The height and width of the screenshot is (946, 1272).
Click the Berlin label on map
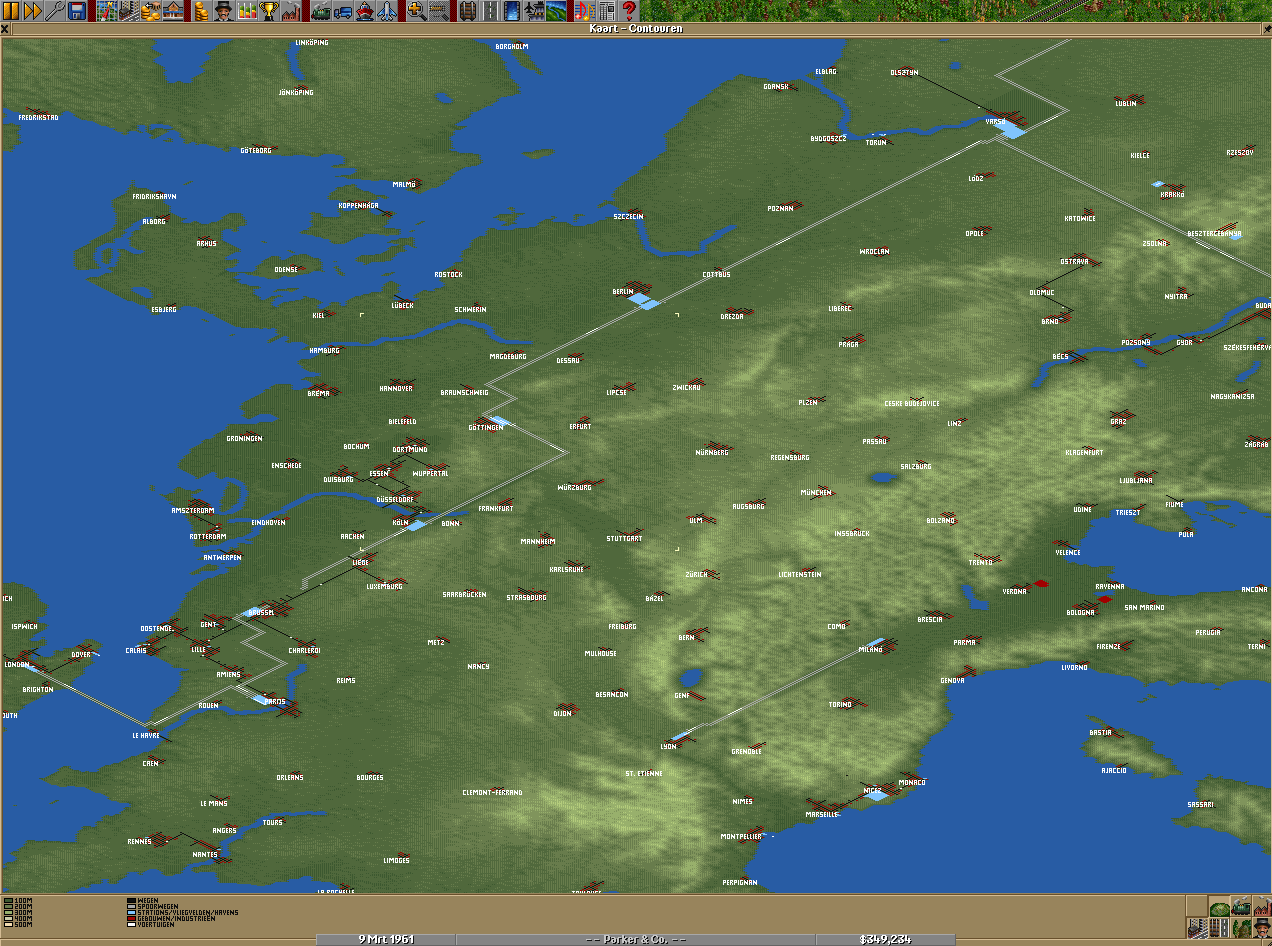coord(623,292)
